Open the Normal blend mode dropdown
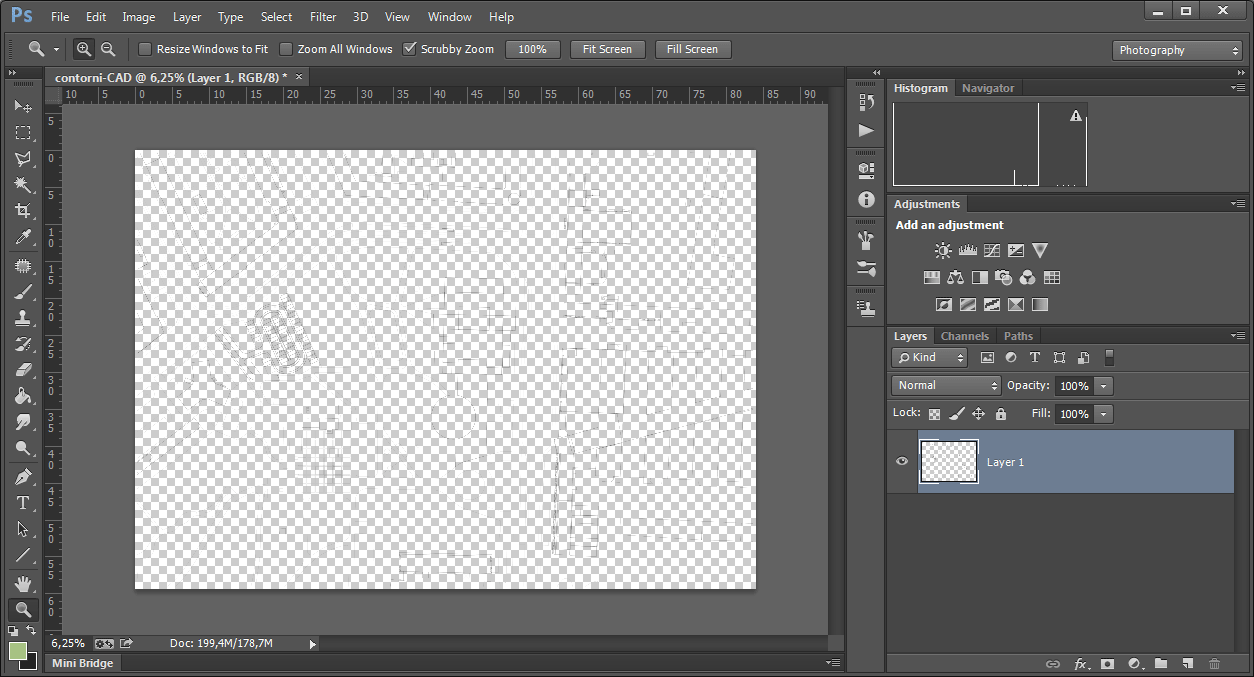 pyautogui.click(x=946, y=386)
